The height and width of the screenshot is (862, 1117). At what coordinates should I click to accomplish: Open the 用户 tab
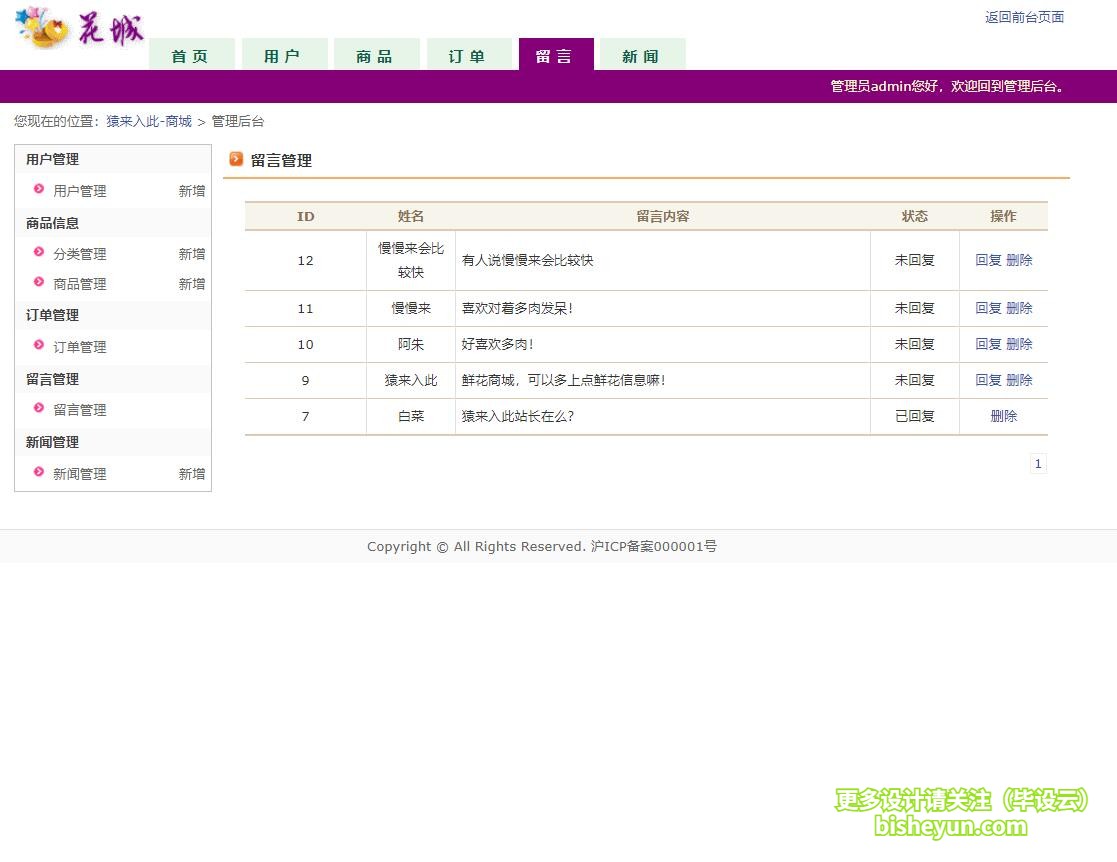tap(284, 55)
